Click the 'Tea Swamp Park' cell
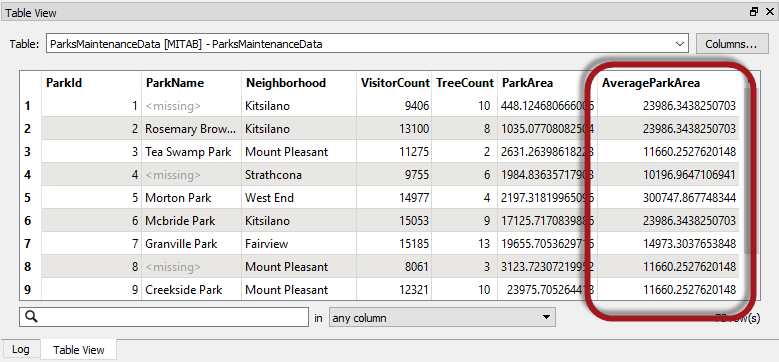The height and width of the screenshot is (362, 779). (x=191, y=151)
